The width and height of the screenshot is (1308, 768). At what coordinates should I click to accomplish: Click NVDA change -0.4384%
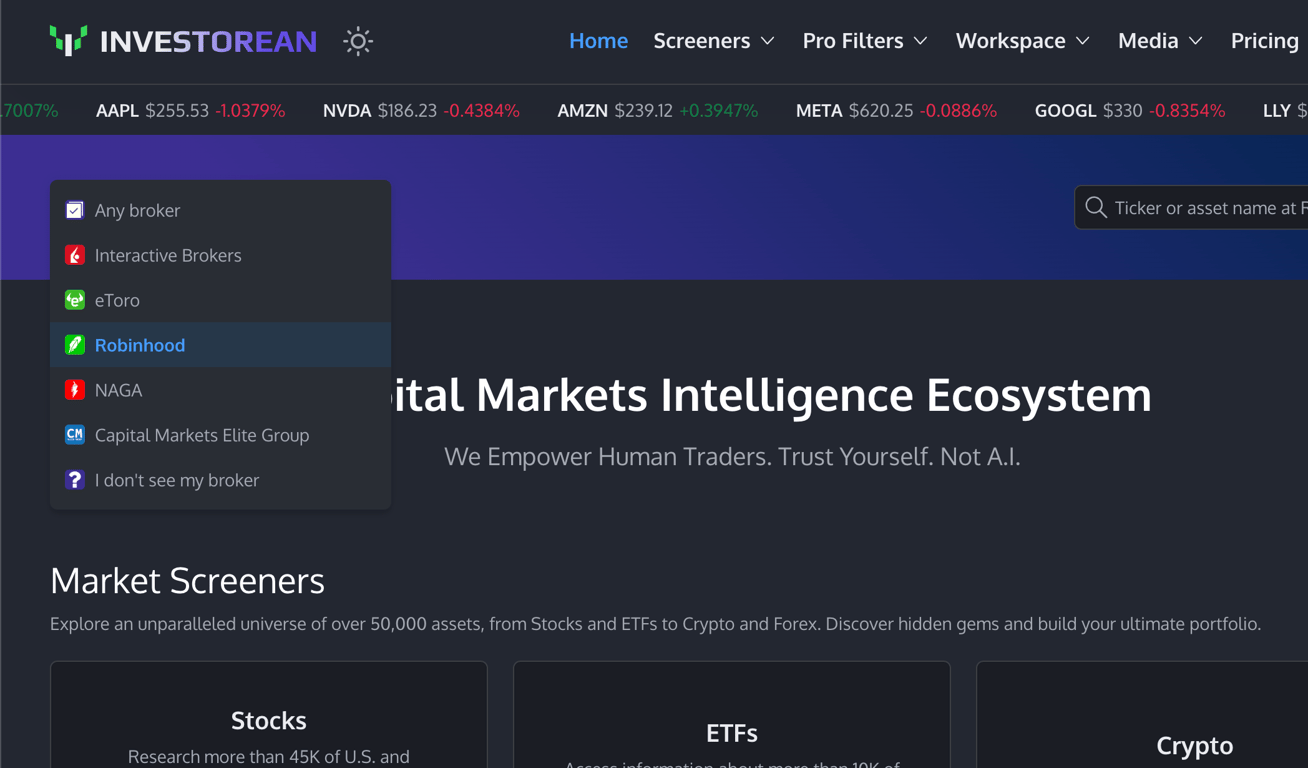[482, 111]
